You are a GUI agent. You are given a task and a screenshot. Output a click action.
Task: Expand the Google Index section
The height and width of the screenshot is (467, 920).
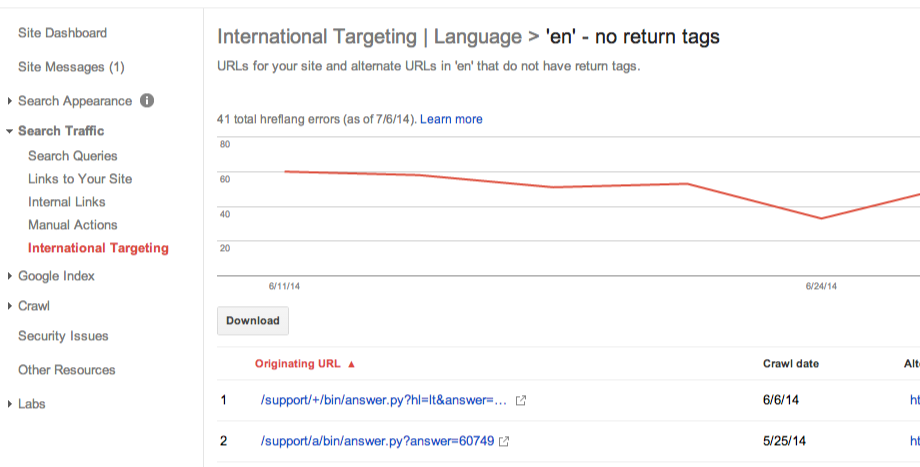[x=10, y=276]
